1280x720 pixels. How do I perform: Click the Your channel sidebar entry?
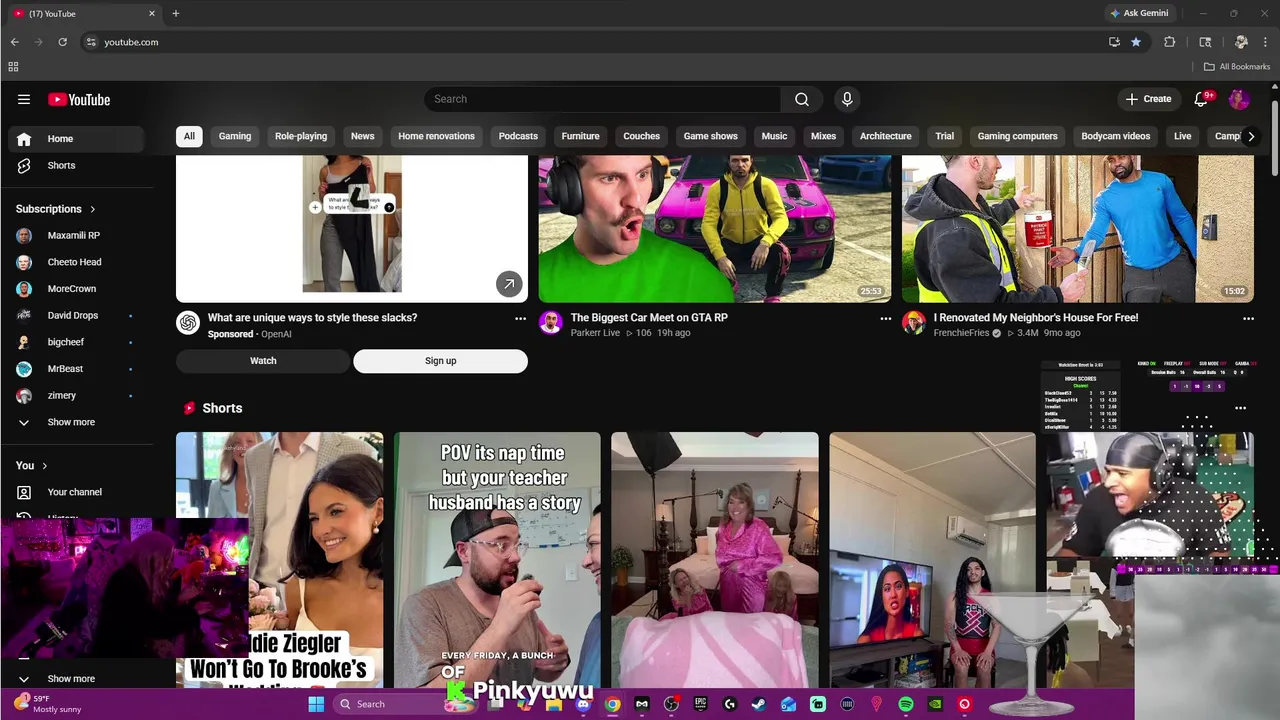75,492
